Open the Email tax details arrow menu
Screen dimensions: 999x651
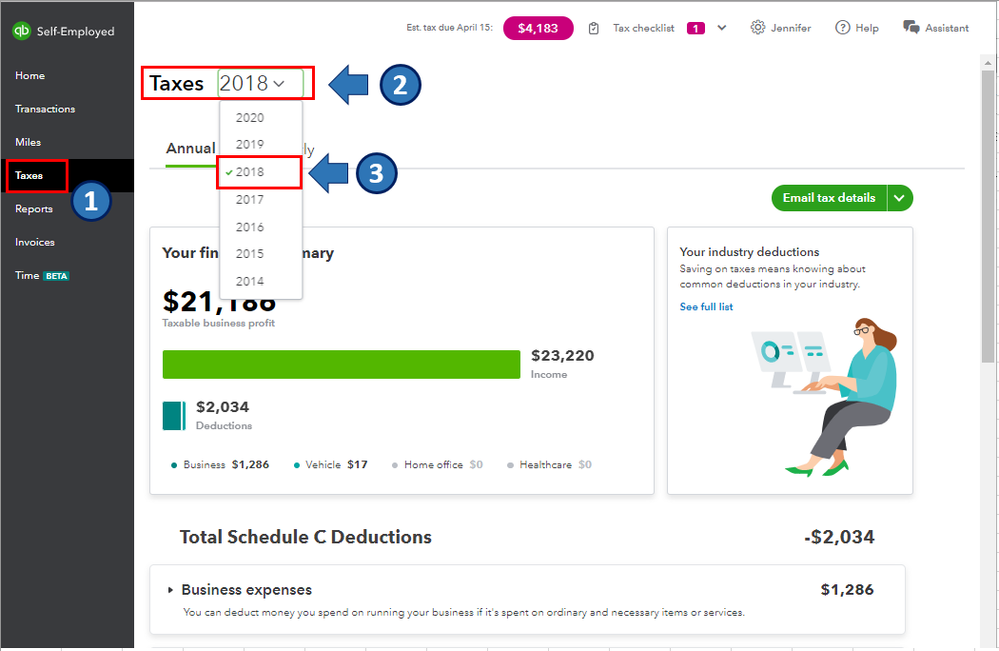tap(900, 198)
